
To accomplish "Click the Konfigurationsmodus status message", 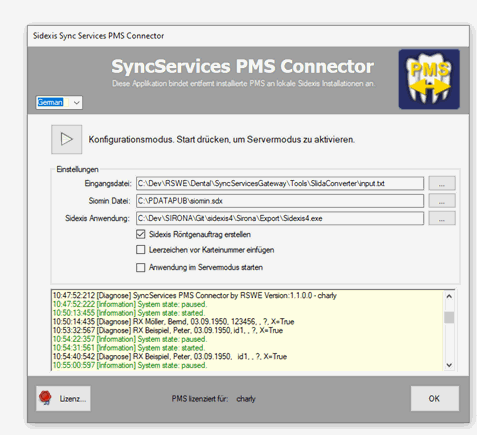I will pyautogui.click(x=221, y=140).
